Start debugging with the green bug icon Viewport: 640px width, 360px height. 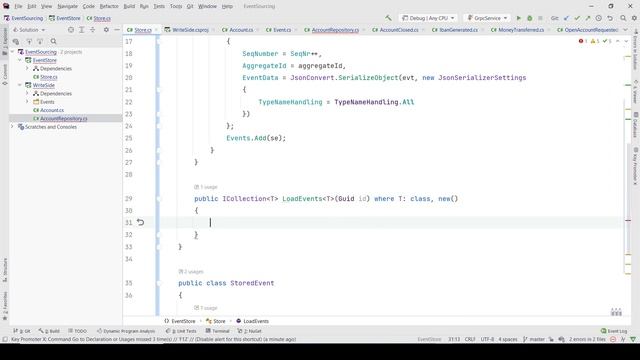coord(529,18)
